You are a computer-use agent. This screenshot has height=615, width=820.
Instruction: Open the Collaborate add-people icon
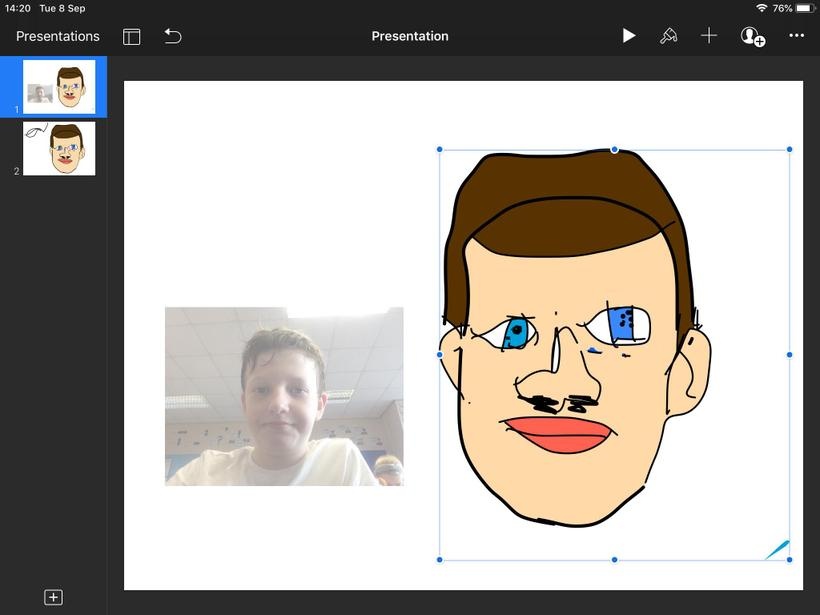pyautogui.click(x=752, y=36)
